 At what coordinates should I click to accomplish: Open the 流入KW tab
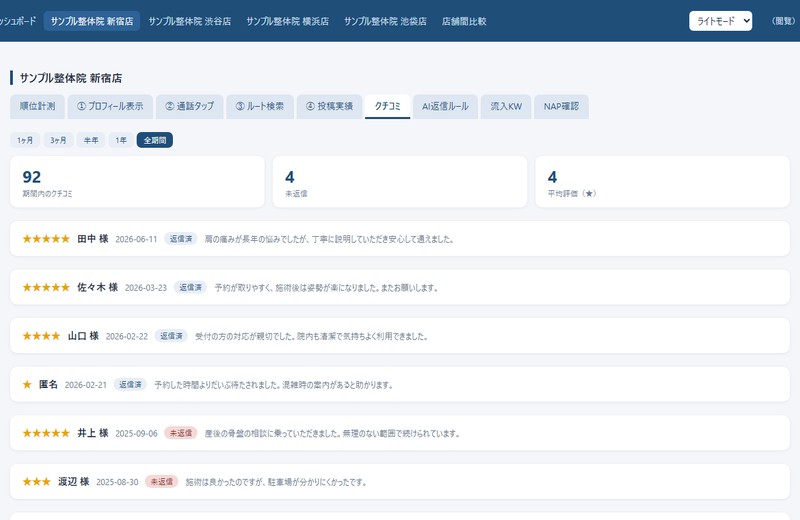click(x=506, y=106)
